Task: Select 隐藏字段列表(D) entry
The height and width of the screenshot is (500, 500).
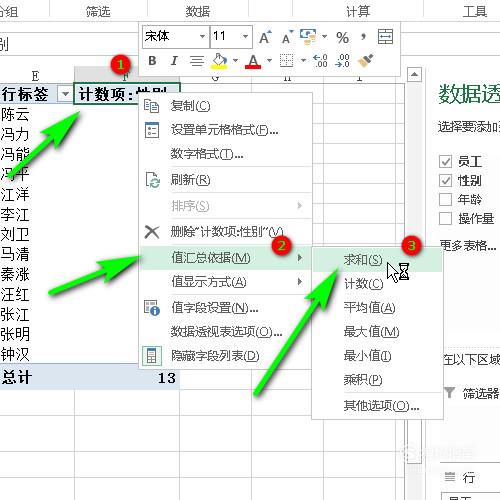Action: point(225,356)
